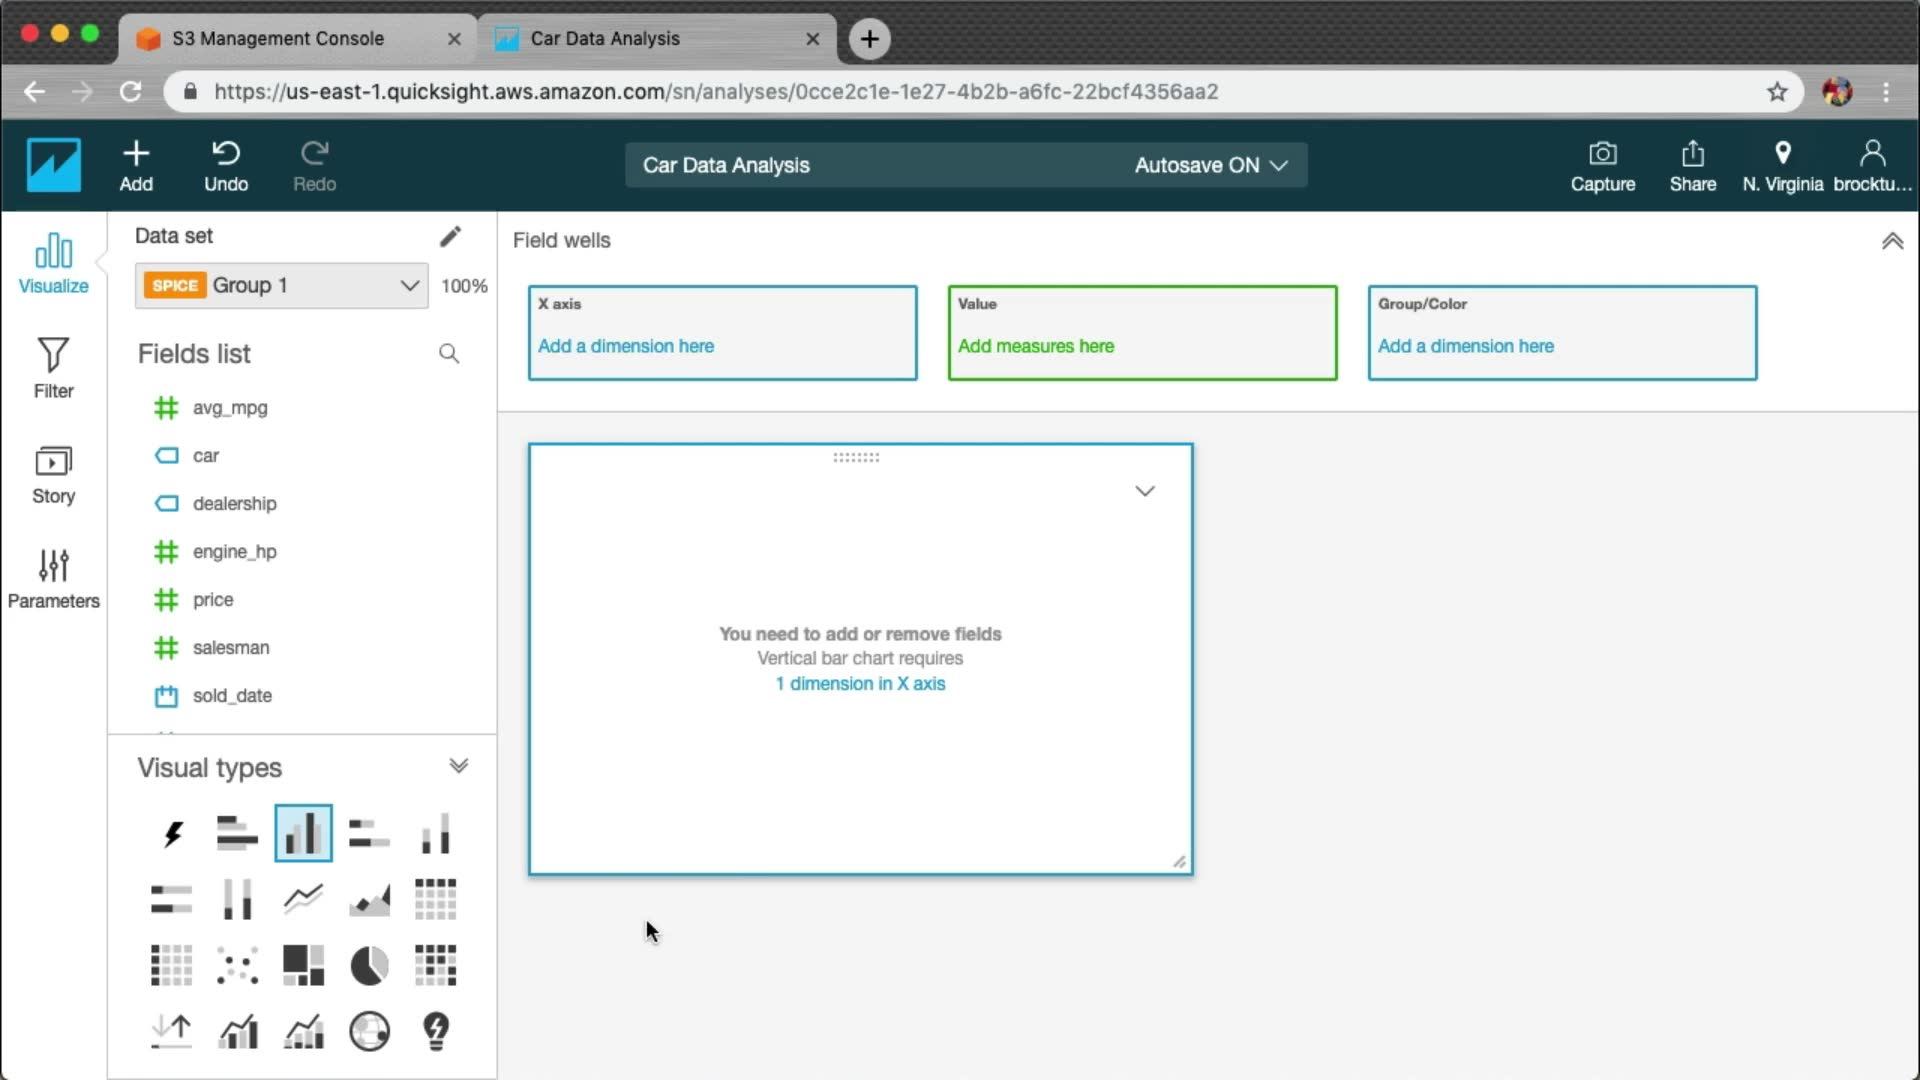Edit data set with pencil icon
Image resolution: width=1920 pixels, height=1080 pixels.
(450, 236)
